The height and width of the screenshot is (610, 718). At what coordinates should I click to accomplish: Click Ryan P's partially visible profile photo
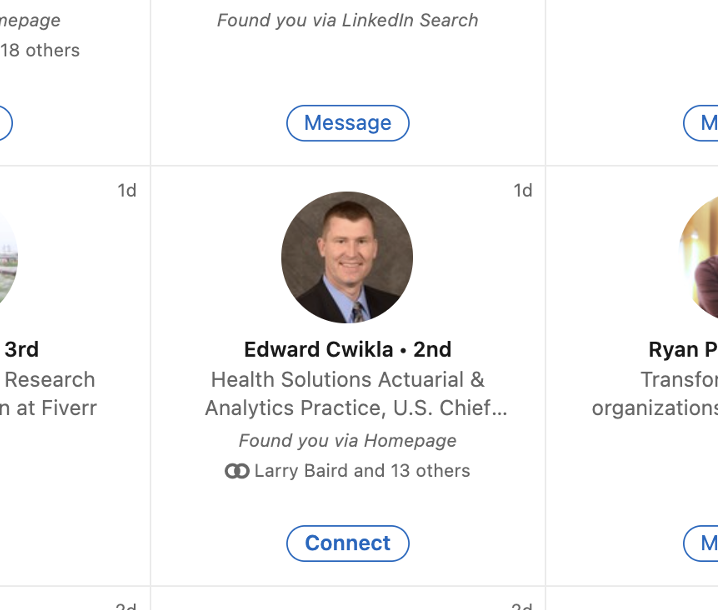tap(699, 257)
